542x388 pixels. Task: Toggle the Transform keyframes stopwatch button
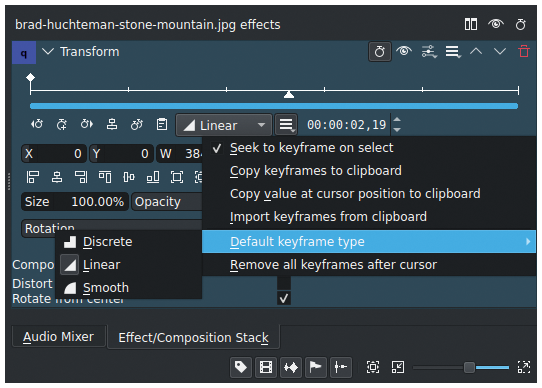click(x=380, y=52)
